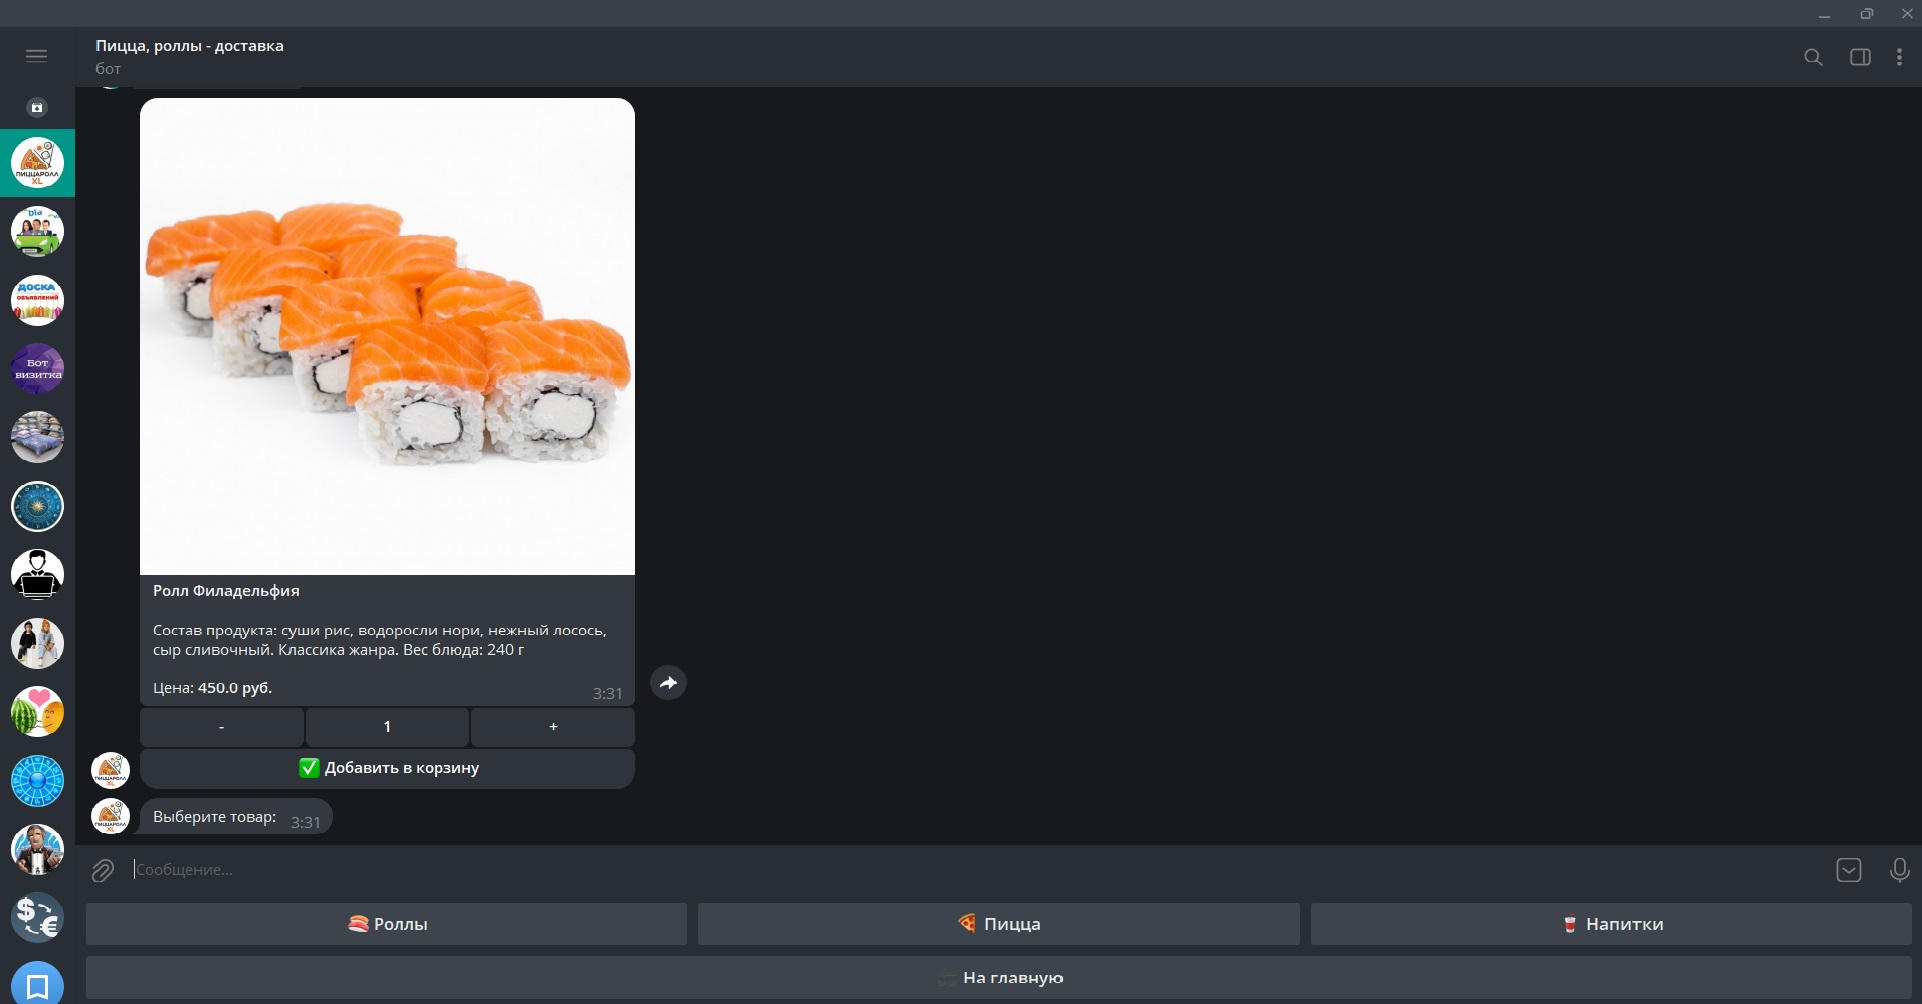Search in this chat

[1813, 57]
